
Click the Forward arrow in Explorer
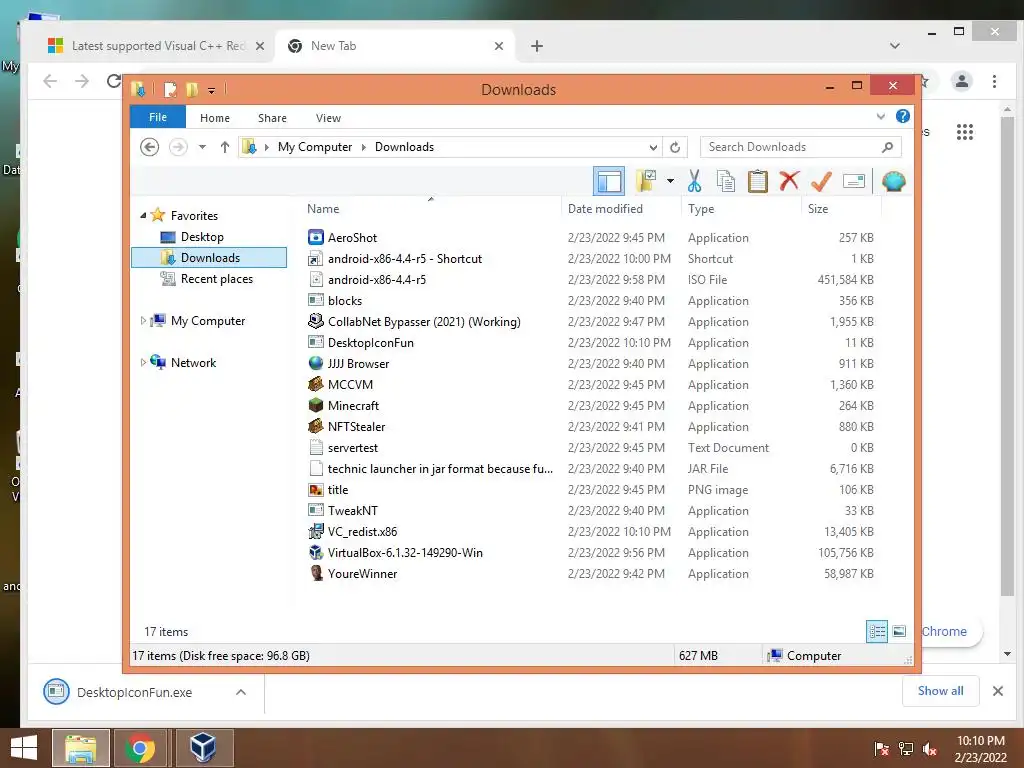point(178,147)
